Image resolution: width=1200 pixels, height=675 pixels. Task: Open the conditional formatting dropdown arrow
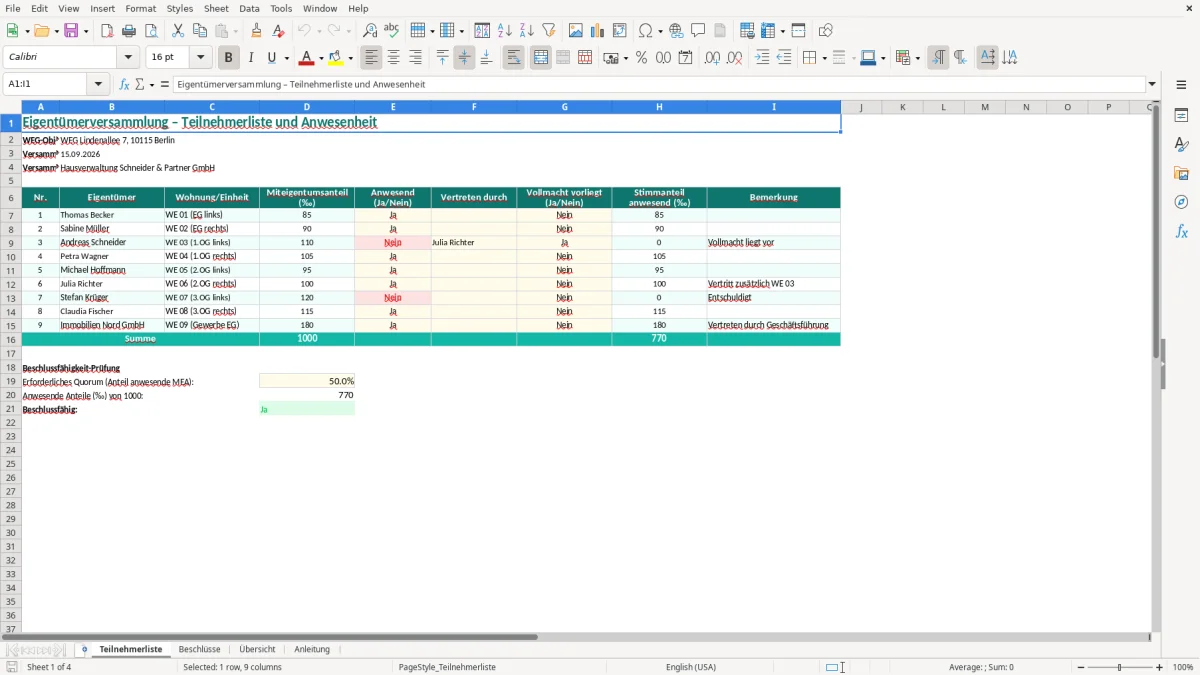917,58
